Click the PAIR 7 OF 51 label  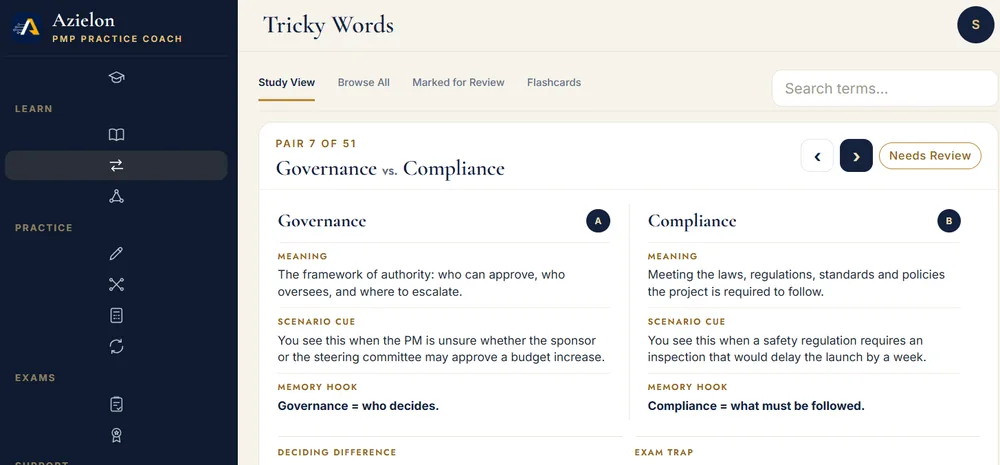point(316,144)
